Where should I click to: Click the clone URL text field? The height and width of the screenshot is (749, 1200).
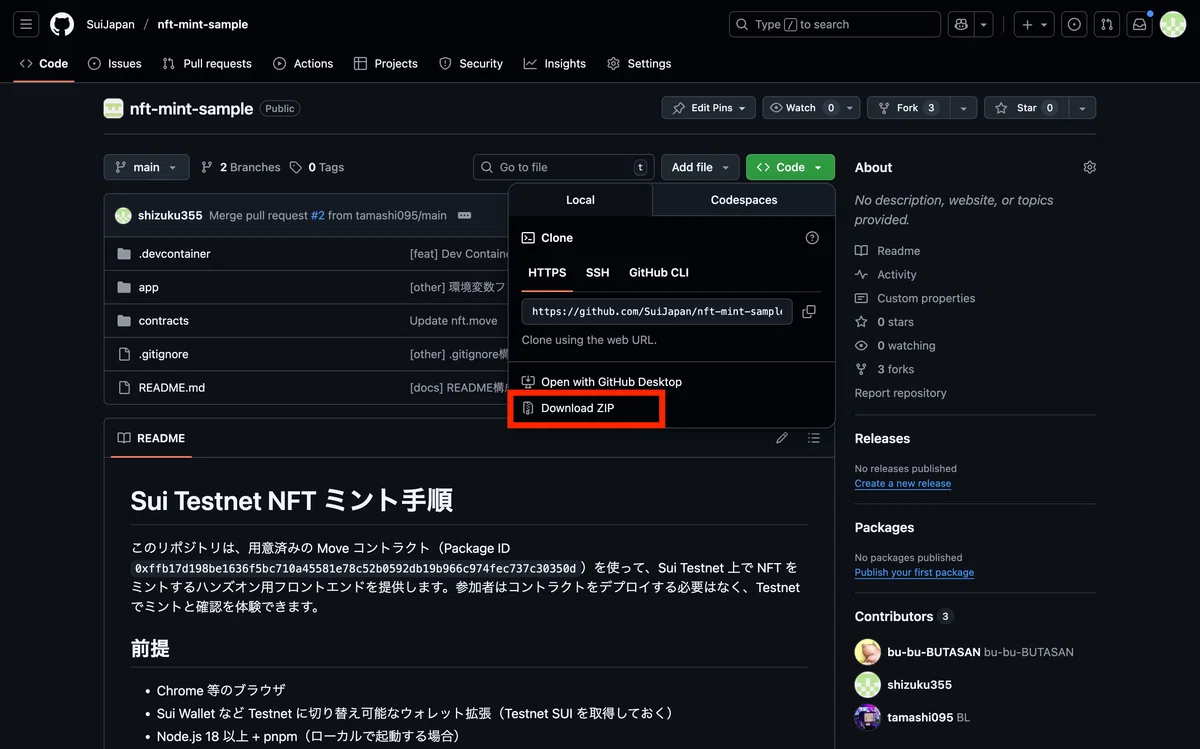(x=657, y=312)
